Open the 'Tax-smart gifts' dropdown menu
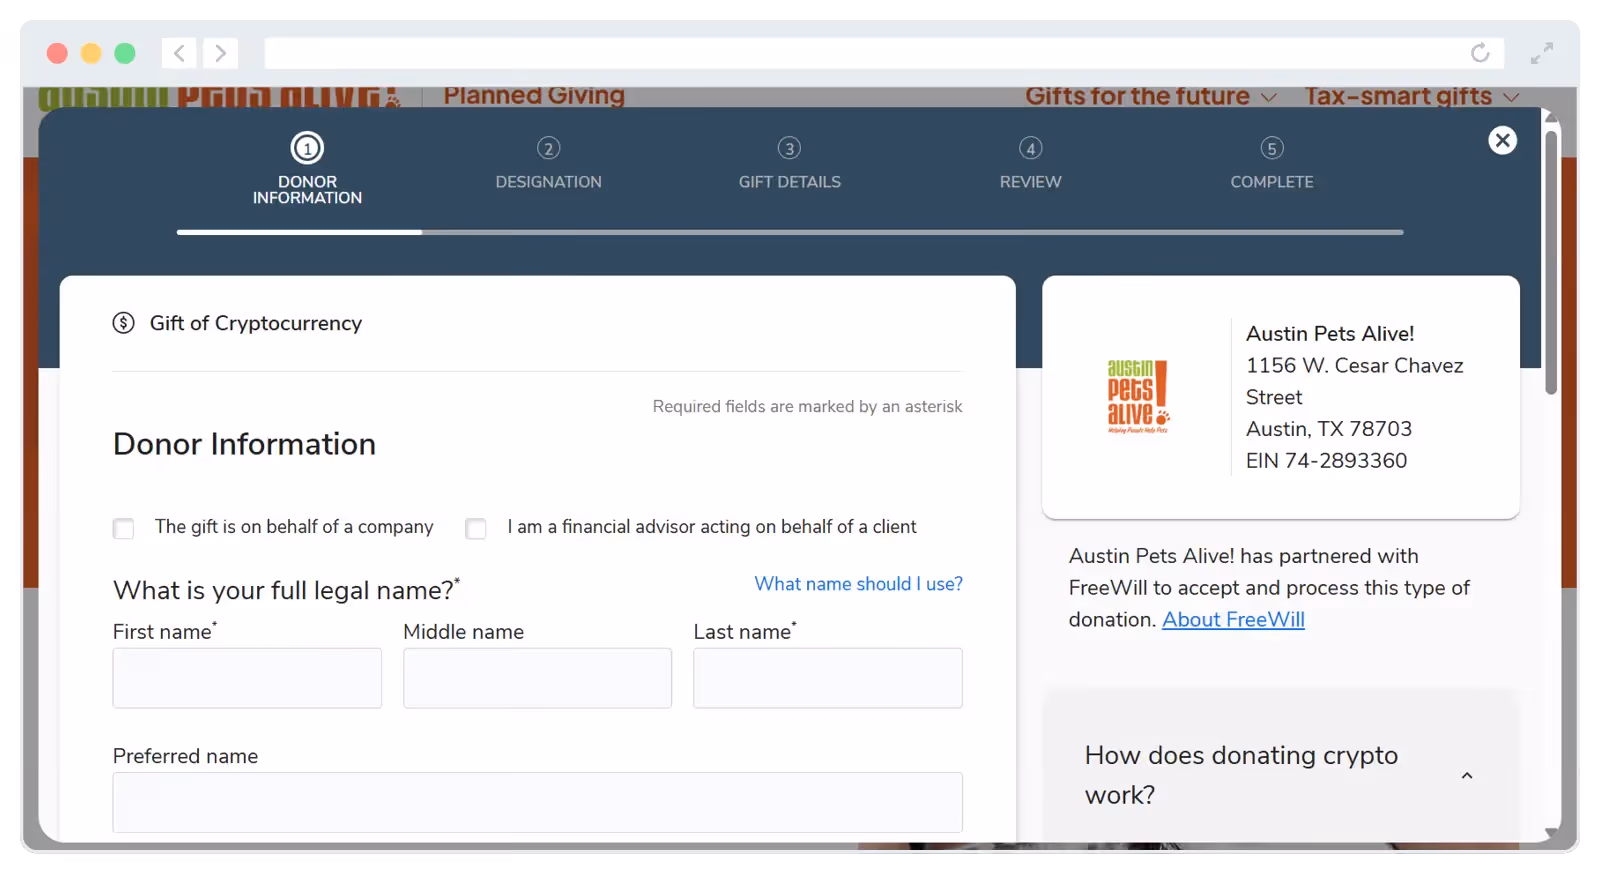Screen dimensions: 1600x874 pos(1411,96)
